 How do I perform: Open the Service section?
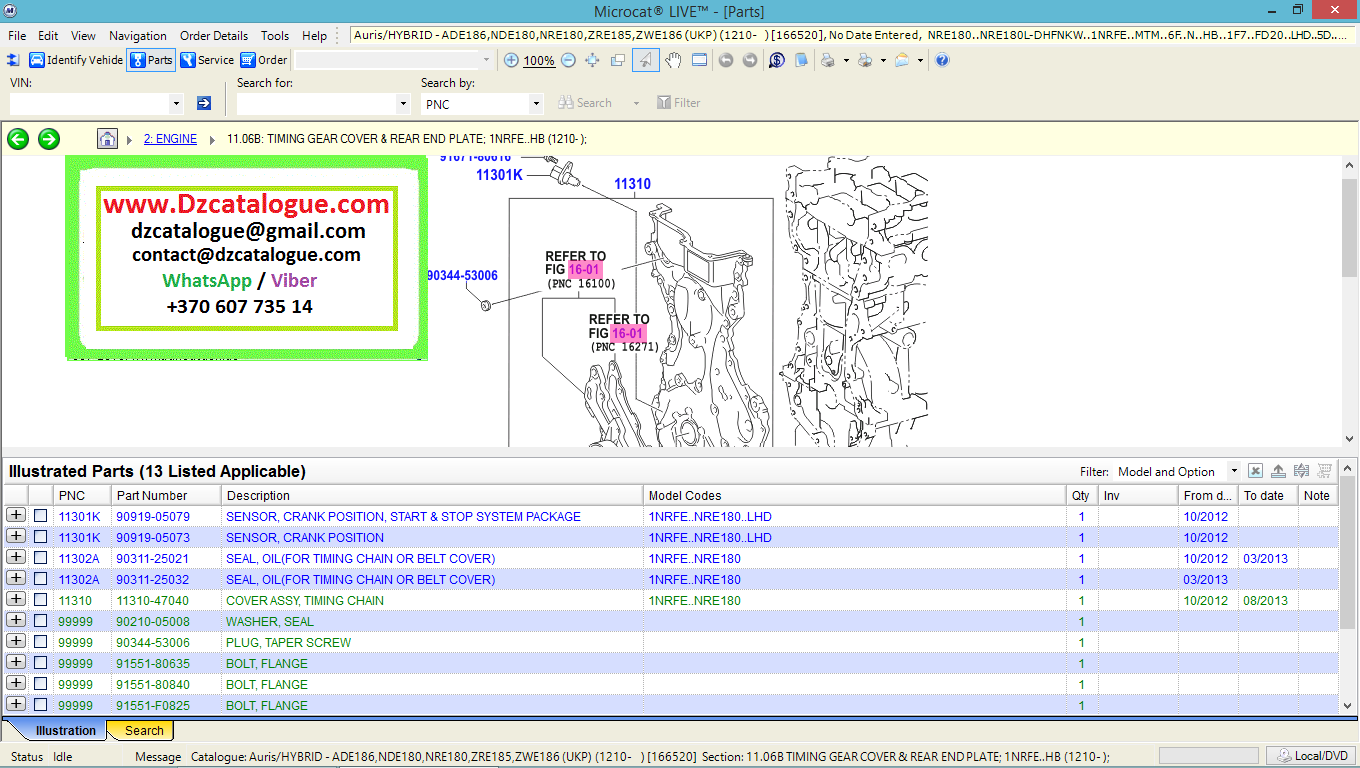207,60
